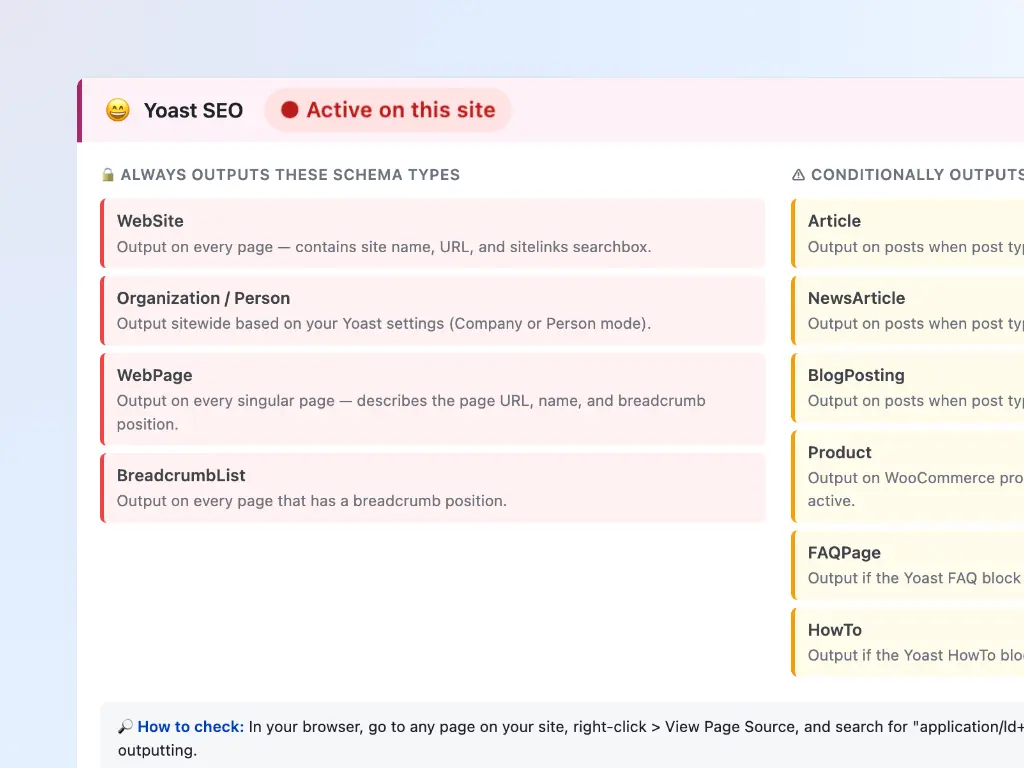Open the Product schema entry
The height and width of the screenshot is (768, 1024).
(x=905, y=476)
